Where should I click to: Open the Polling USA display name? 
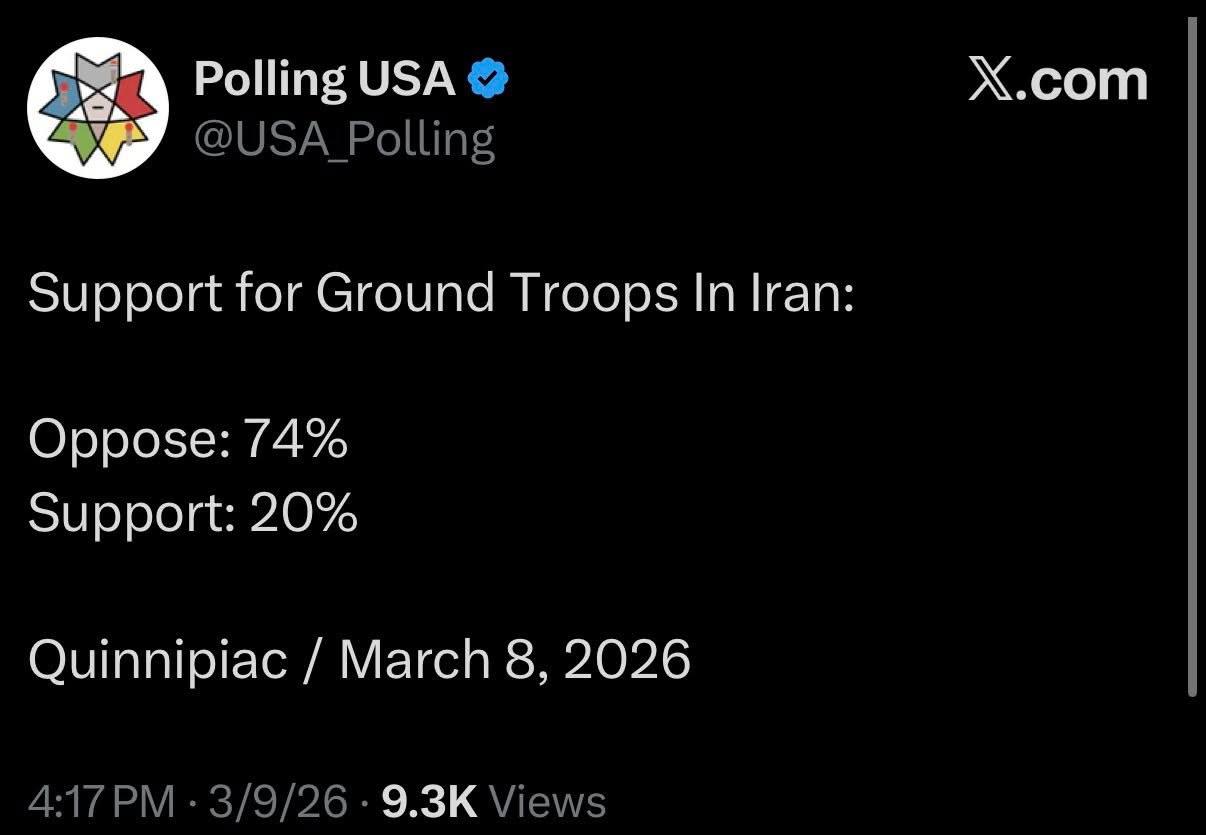click(x=325, y=79)
